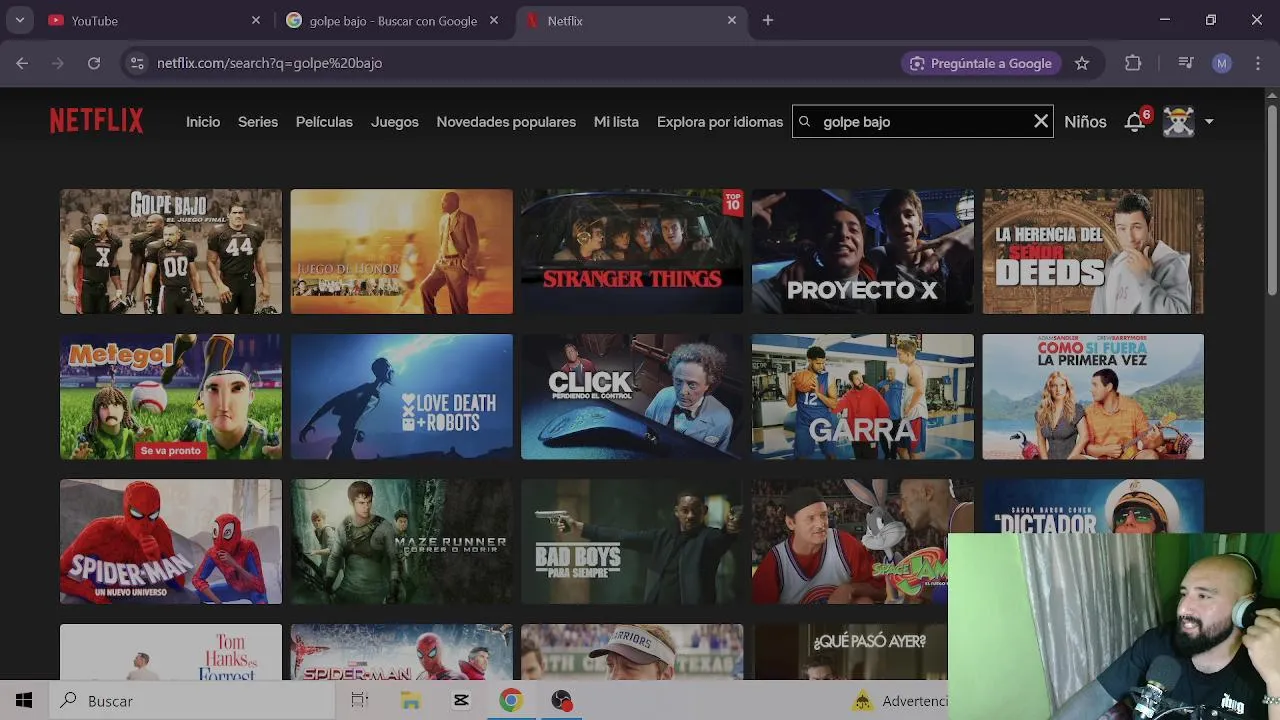Open the Juego de Honor thumbnail
This screenshot has width=1280, height=720.
click(402, 252)
